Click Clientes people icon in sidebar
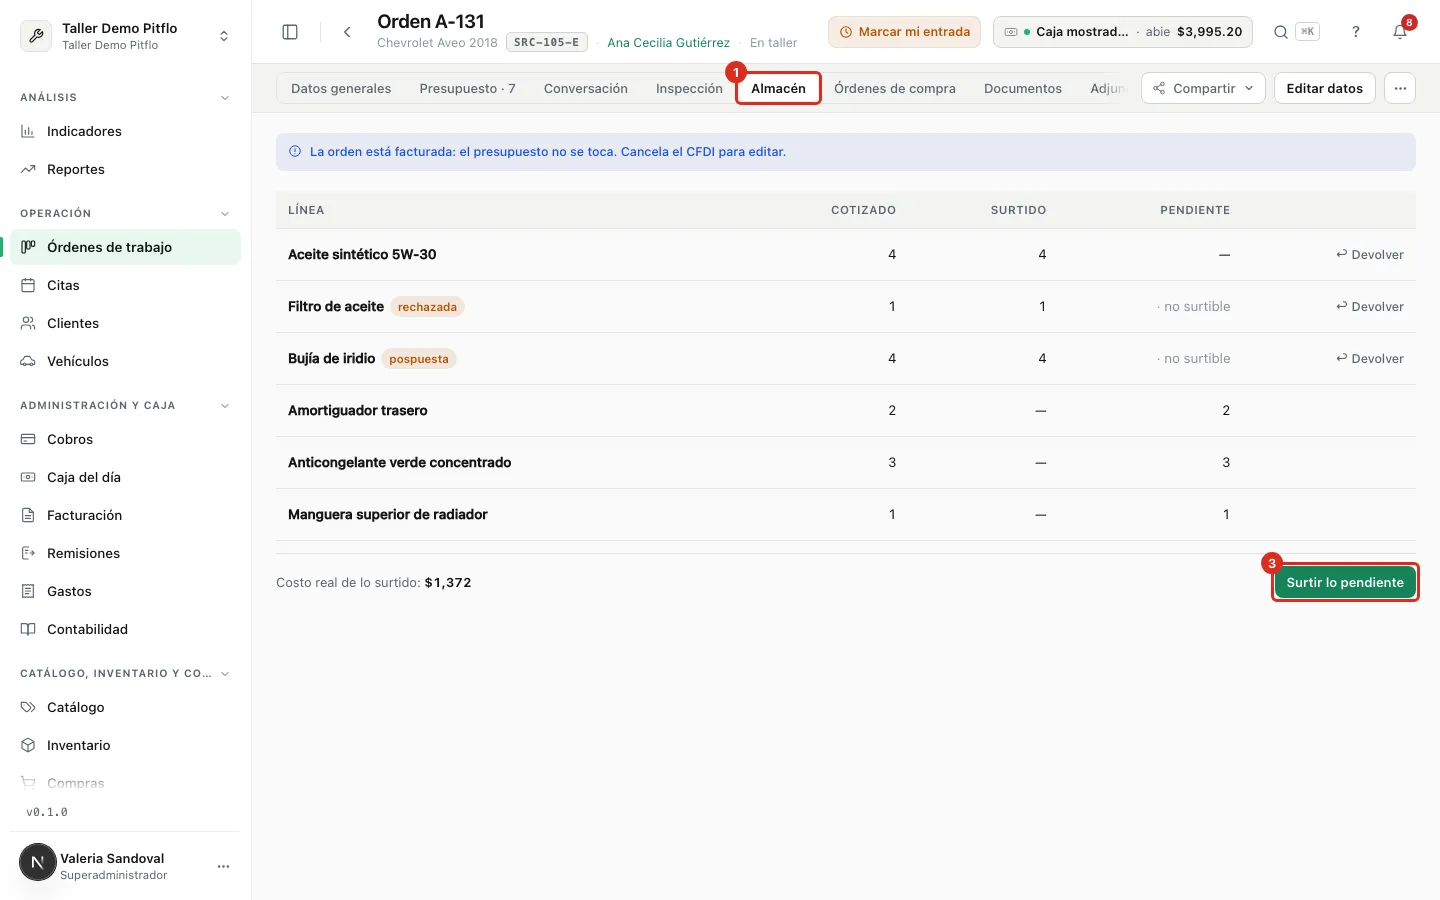 [28, 323]
